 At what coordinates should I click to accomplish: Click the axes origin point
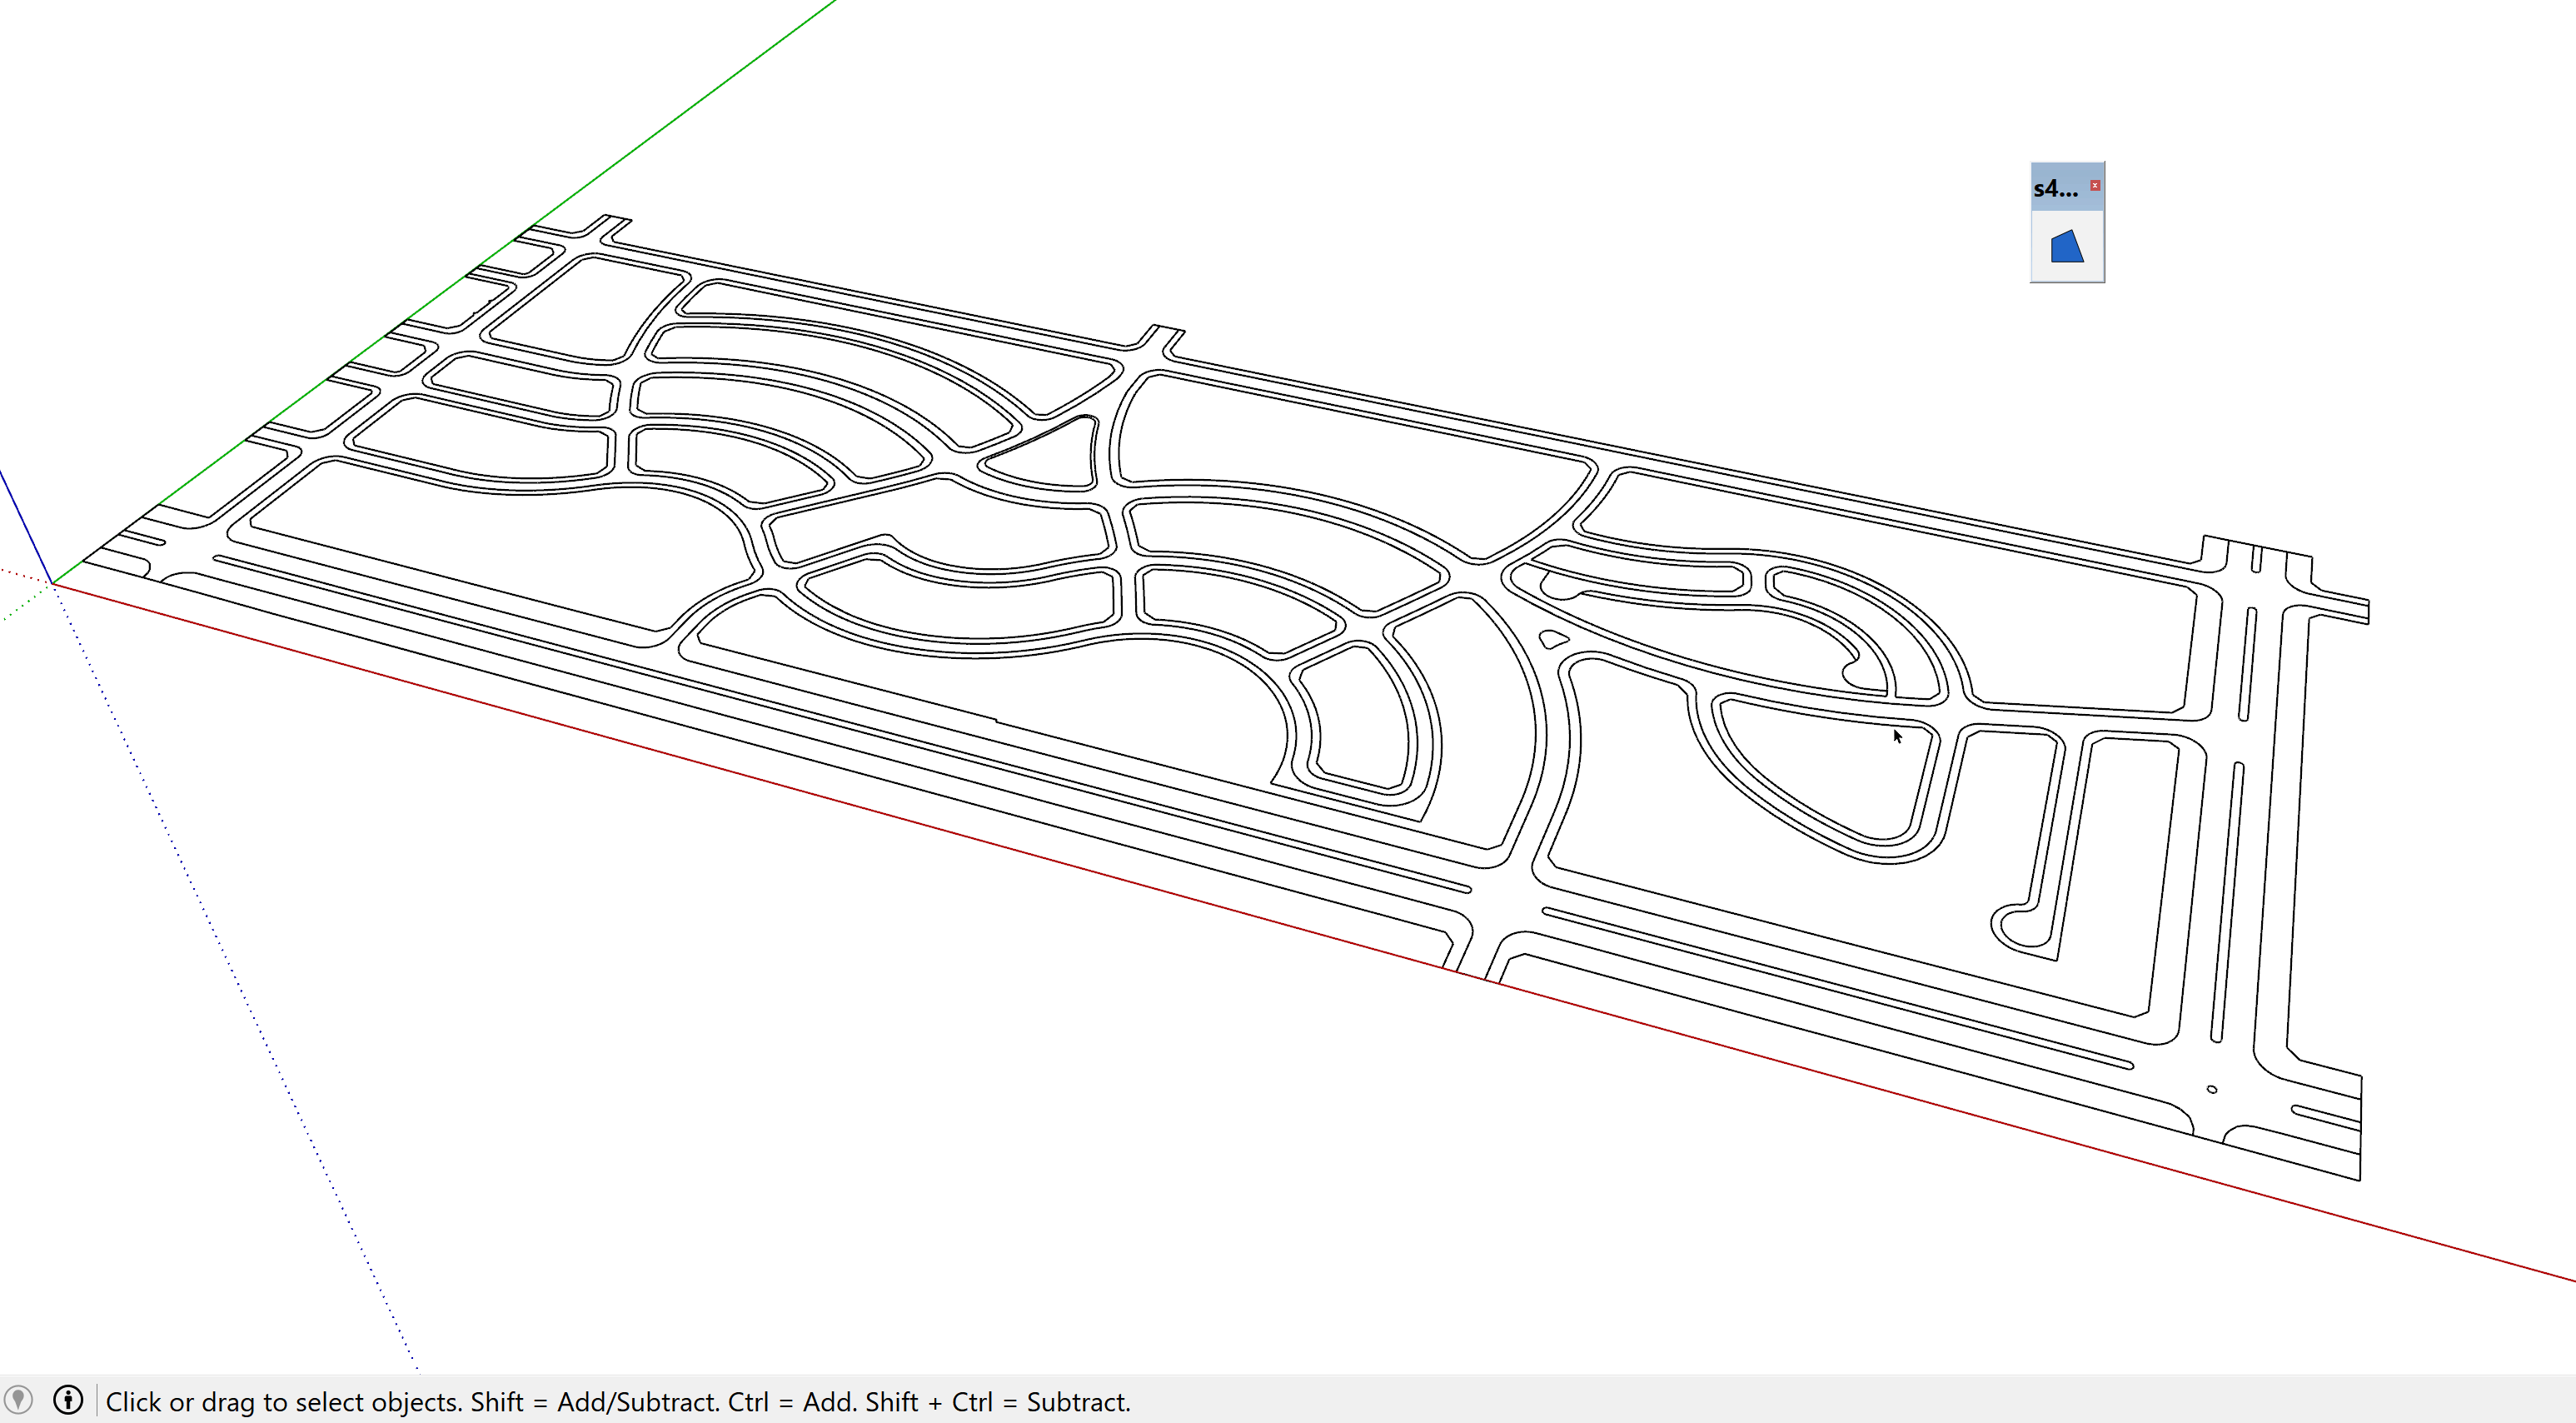(52, 583)
